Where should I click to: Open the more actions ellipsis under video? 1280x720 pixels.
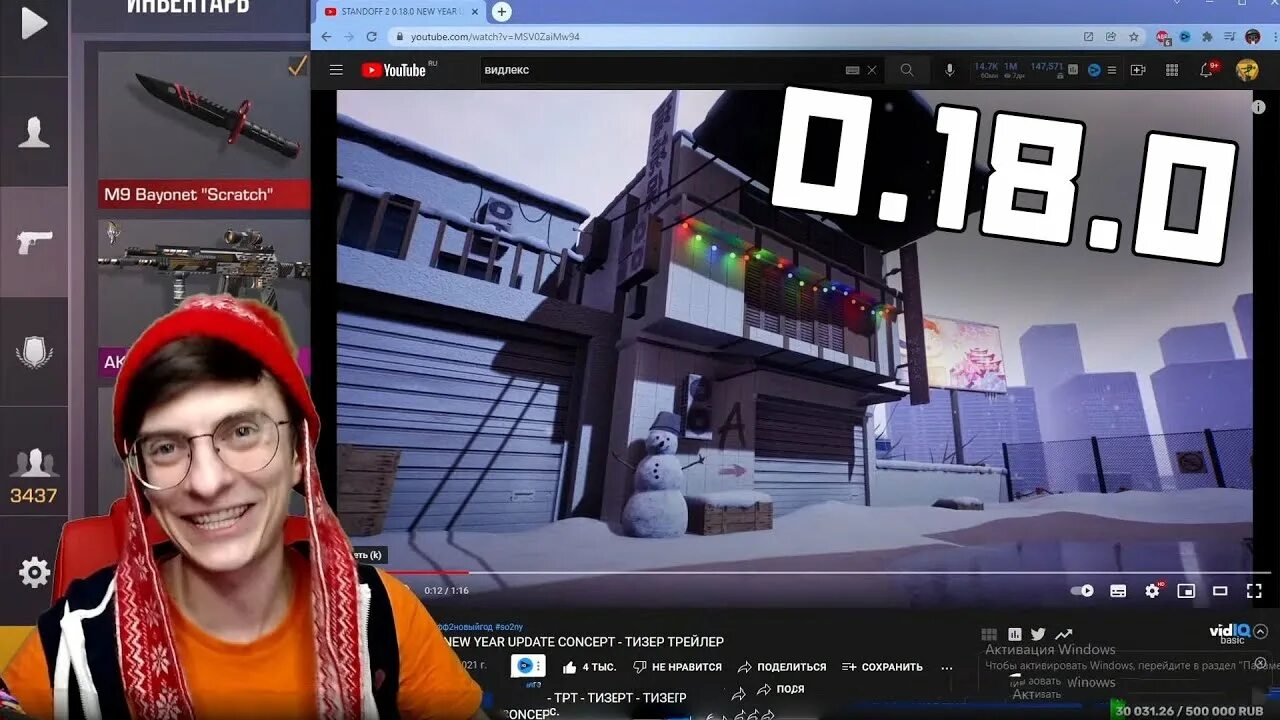947,666
